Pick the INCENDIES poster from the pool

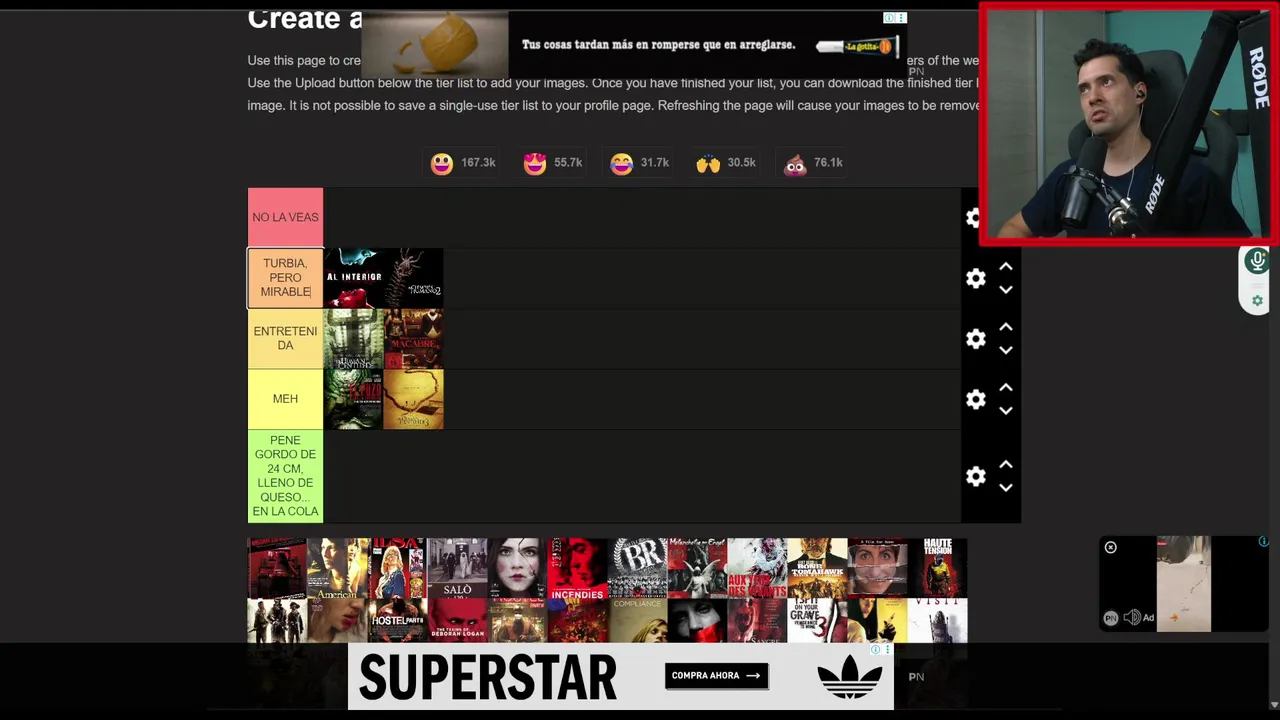point(577,568)
